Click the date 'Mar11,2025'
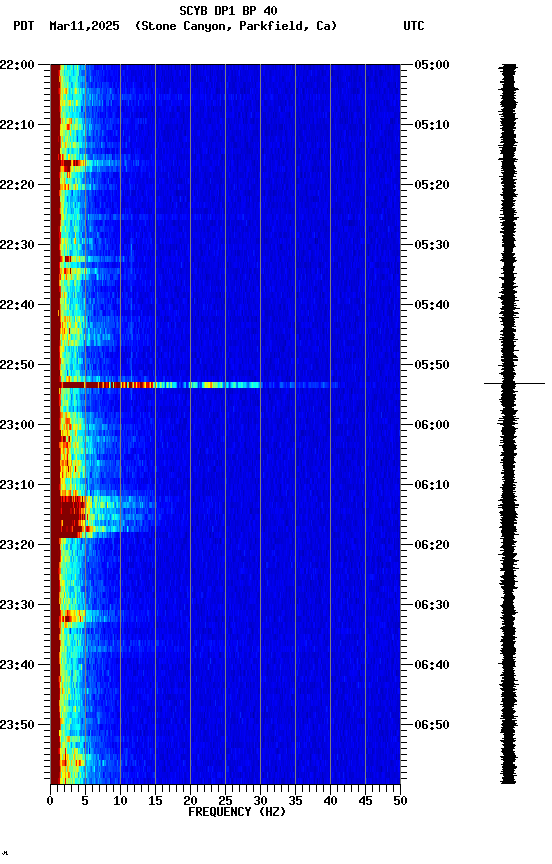This screenshot has height=864, width=552. click(x=84, y=26)
